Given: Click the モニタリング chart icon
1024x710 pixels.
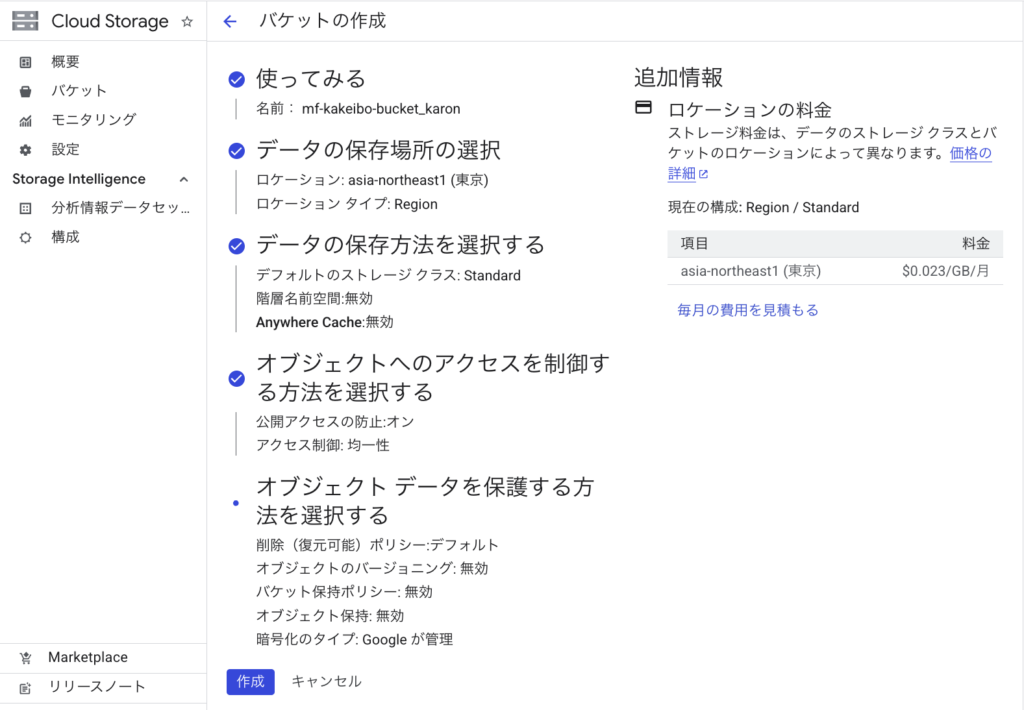Looking at the screenshot, I should 26,120.
